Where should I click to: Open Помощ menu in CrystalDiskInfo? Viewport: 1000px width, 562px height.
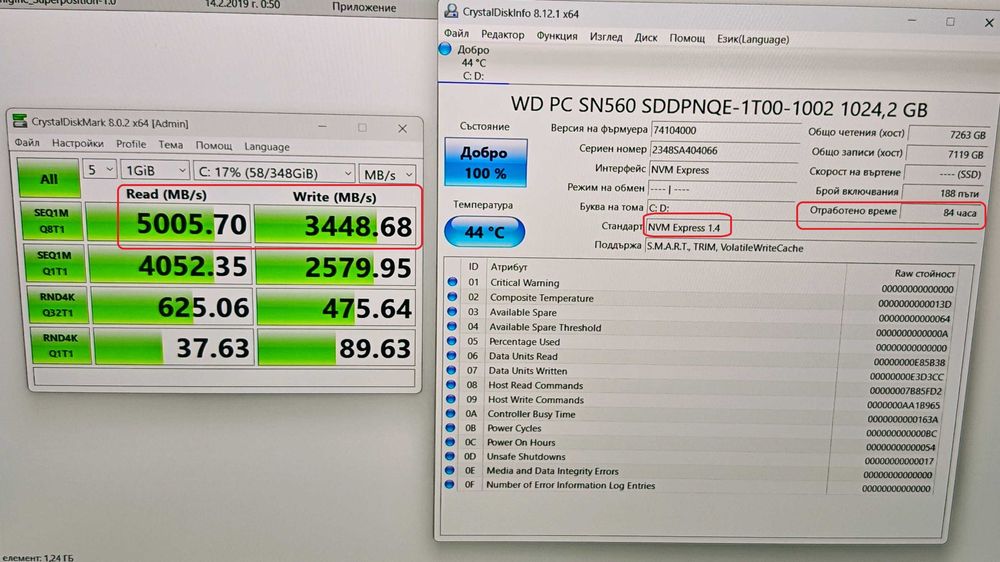tap(687, 38)
